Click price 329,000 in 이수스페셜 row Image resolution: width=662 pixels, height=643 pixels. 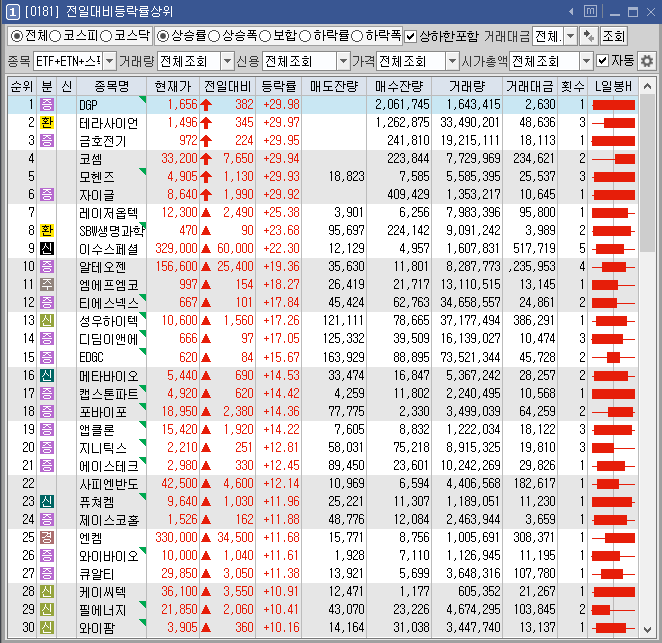click(176, 248)
